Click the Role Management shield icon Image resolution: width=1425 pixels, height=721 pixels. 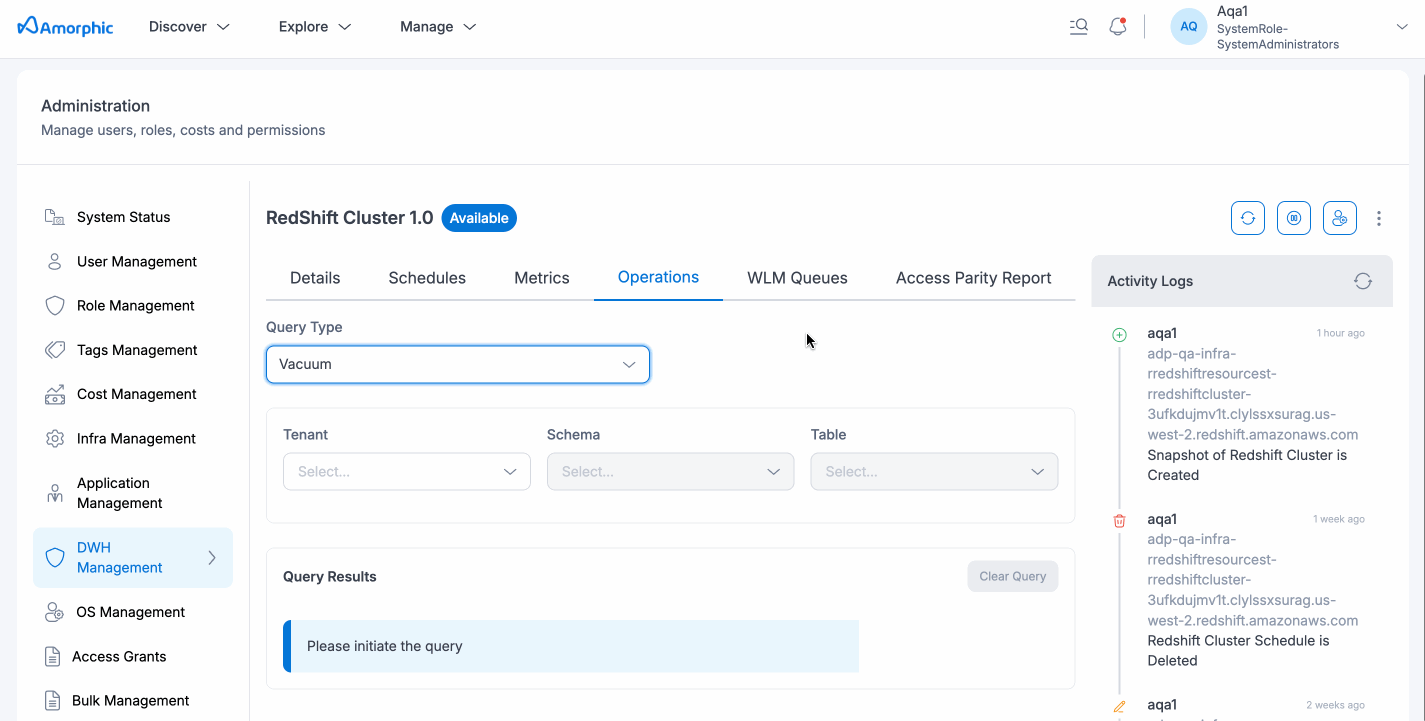coord(55,306)
